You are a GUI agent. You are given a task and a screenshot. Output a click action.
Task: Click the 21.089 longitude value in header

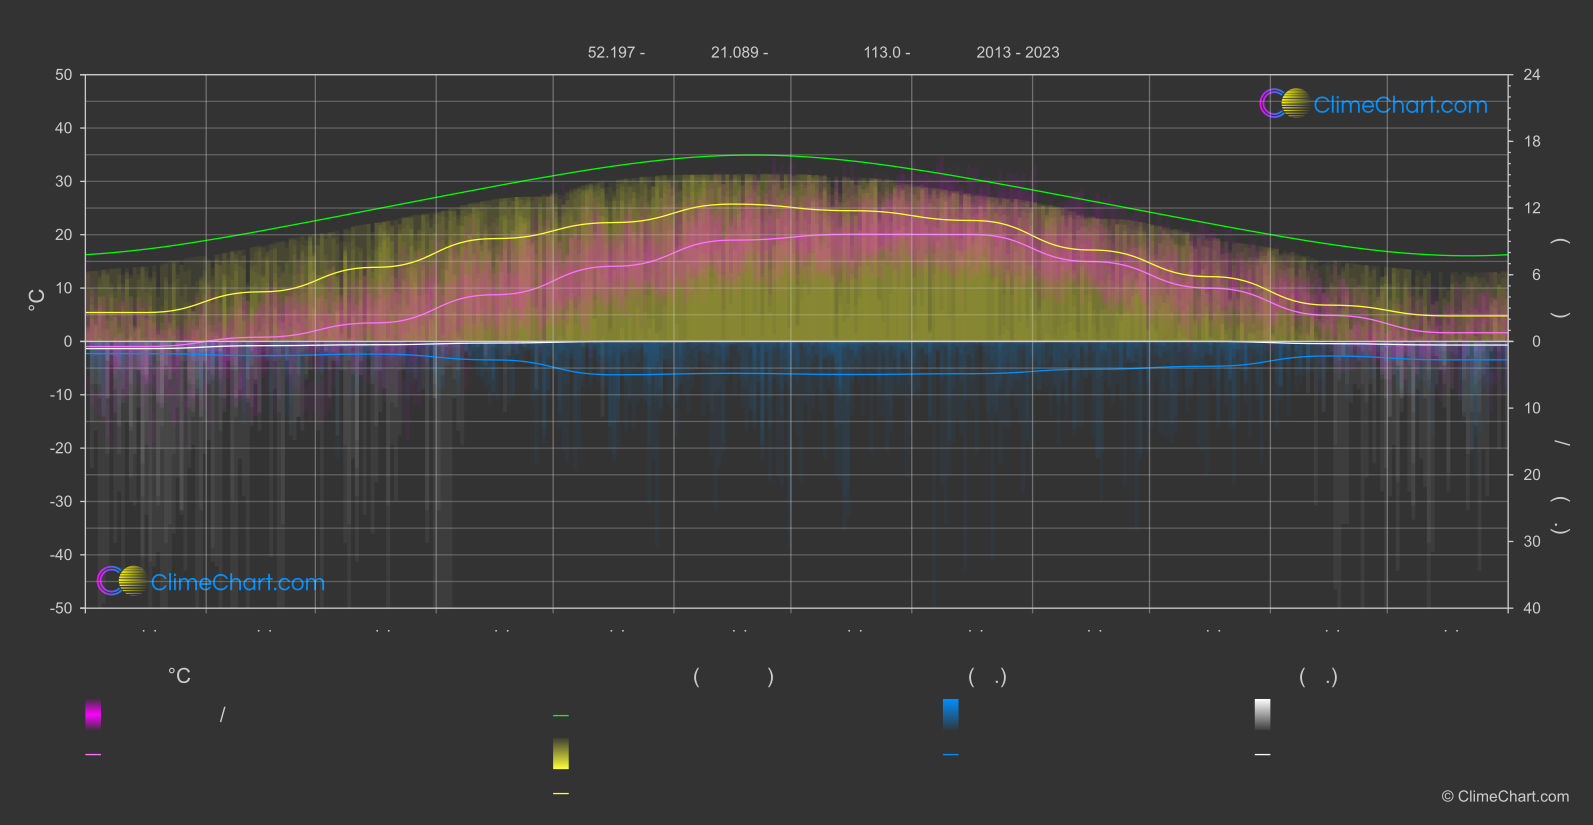[739, 52]
